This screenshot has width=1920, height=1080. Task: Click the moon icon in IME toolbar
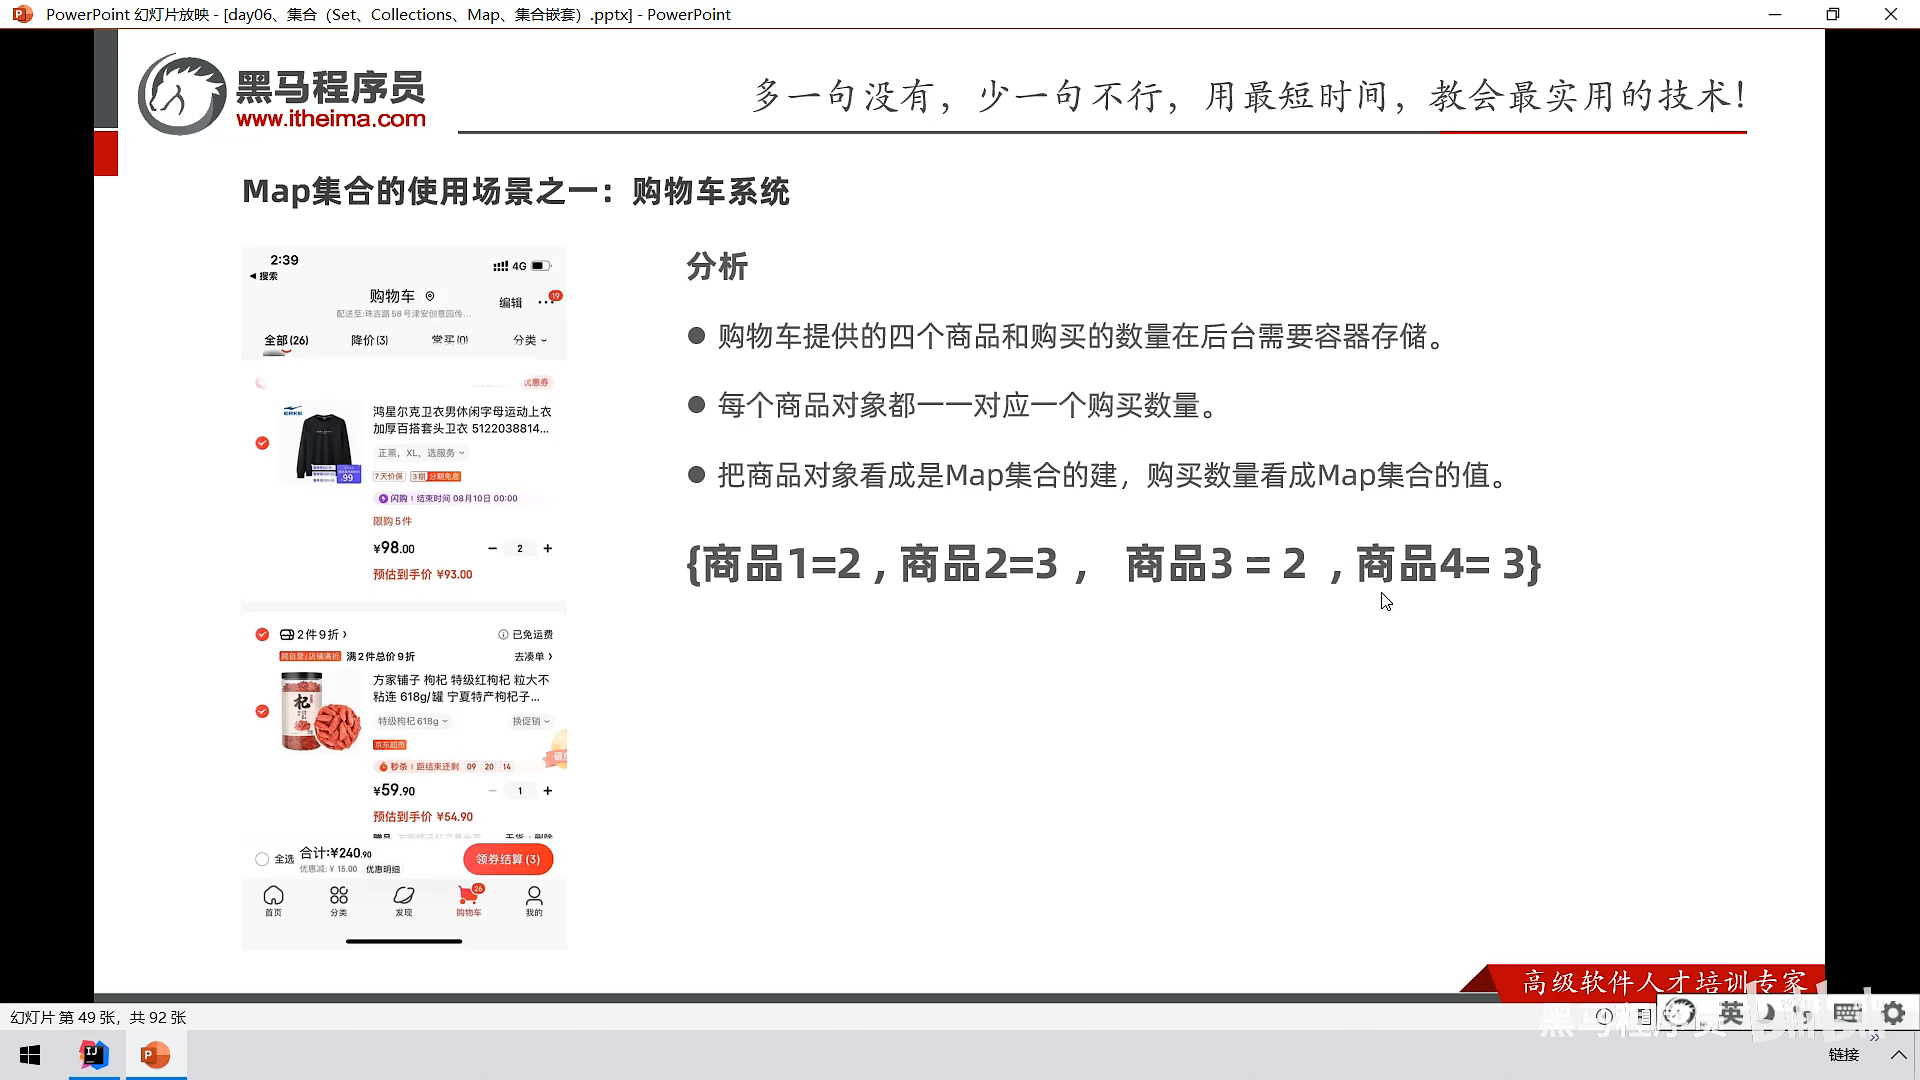pyautogui.click(x=1768, y=1013)
